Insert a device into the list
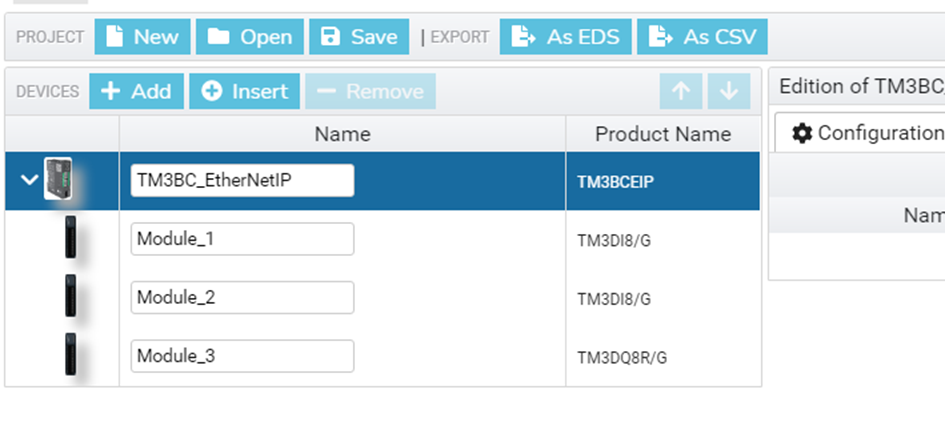This screenshot has height=434, width=945. pyautogui.click(x=244, y=91)
